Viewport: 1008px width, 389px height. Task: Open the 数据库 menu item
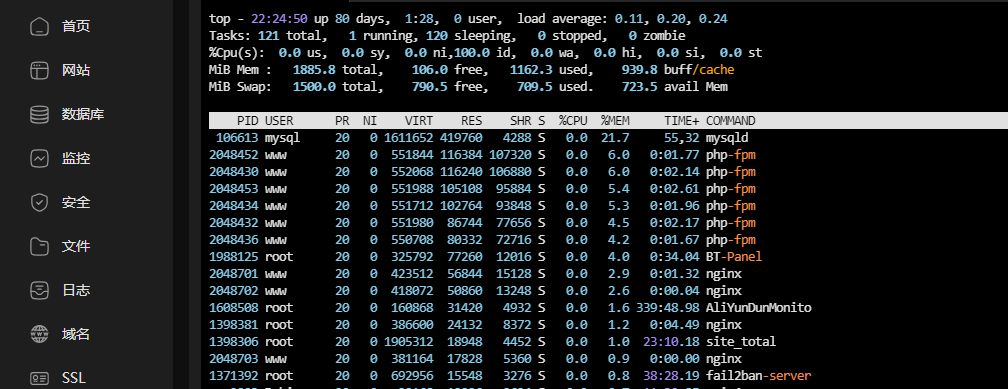(83, 114)
